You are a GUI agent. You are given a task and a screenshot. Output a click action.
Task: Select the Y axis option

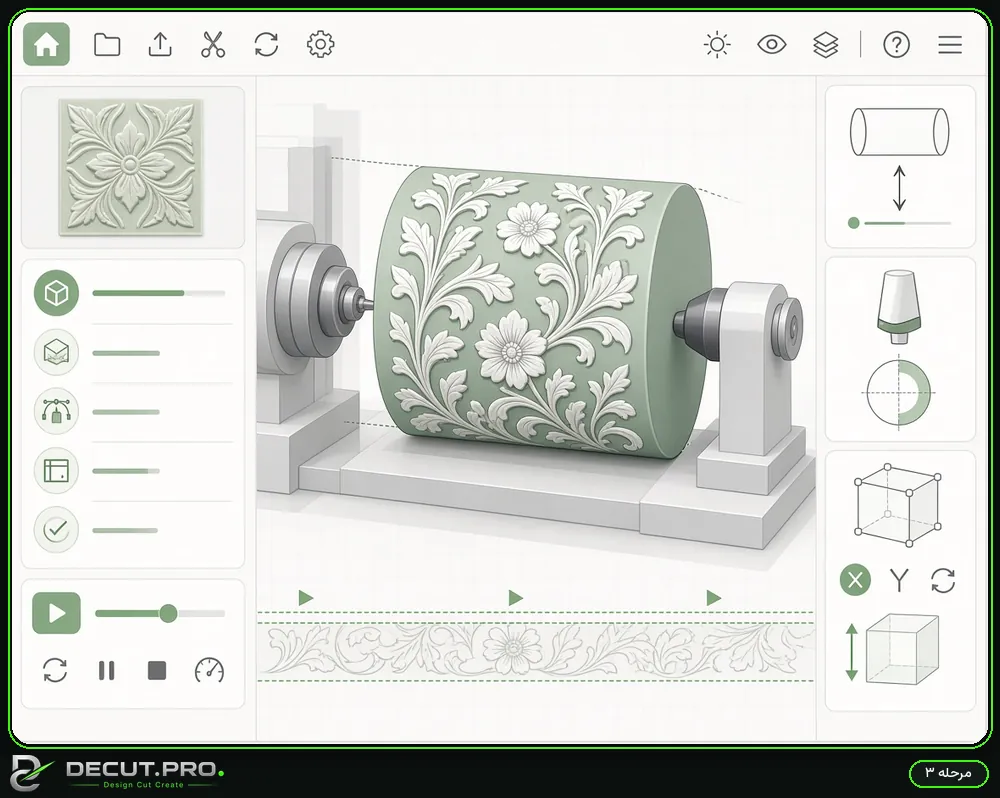tap(899, 580)
